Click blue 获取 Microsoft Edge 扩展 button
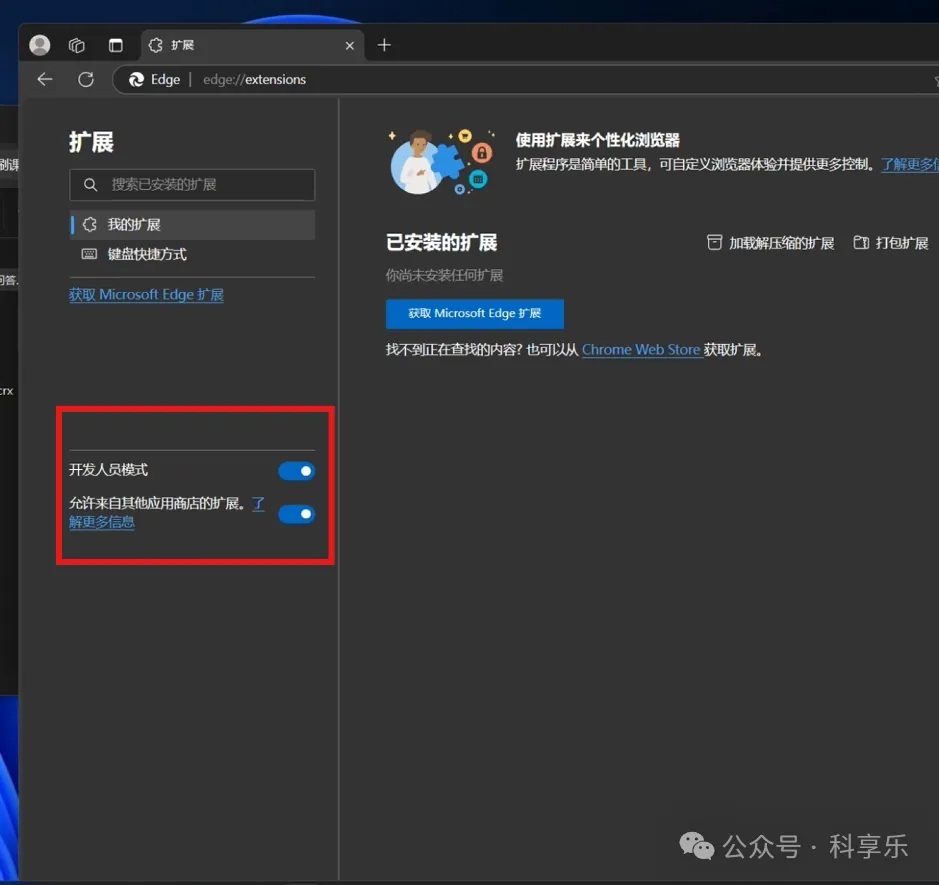 pos(475,314)
